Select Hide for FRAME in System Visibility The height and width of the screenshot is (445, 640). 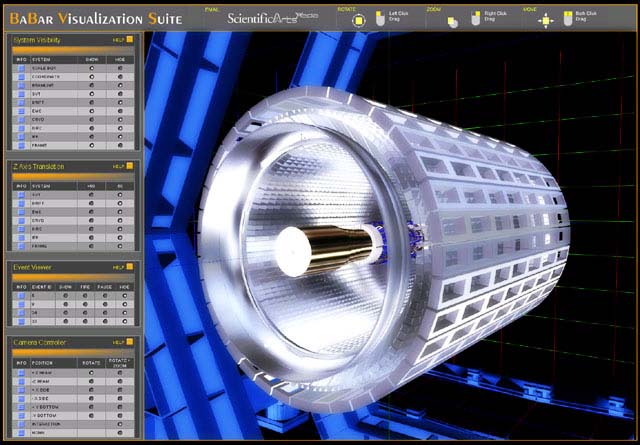point(120,145)
